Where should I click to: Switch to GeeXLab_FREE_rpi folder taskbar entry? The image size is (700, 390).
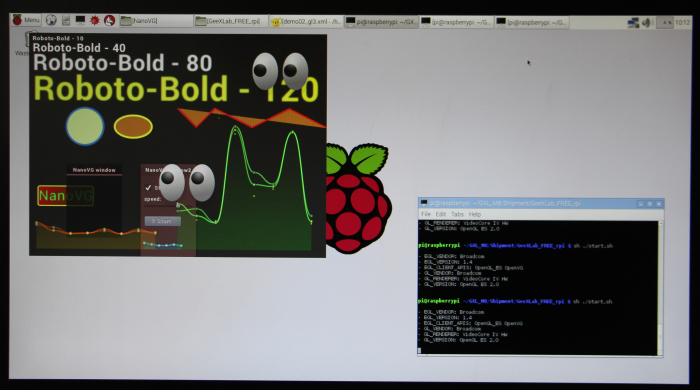[231, 21]
